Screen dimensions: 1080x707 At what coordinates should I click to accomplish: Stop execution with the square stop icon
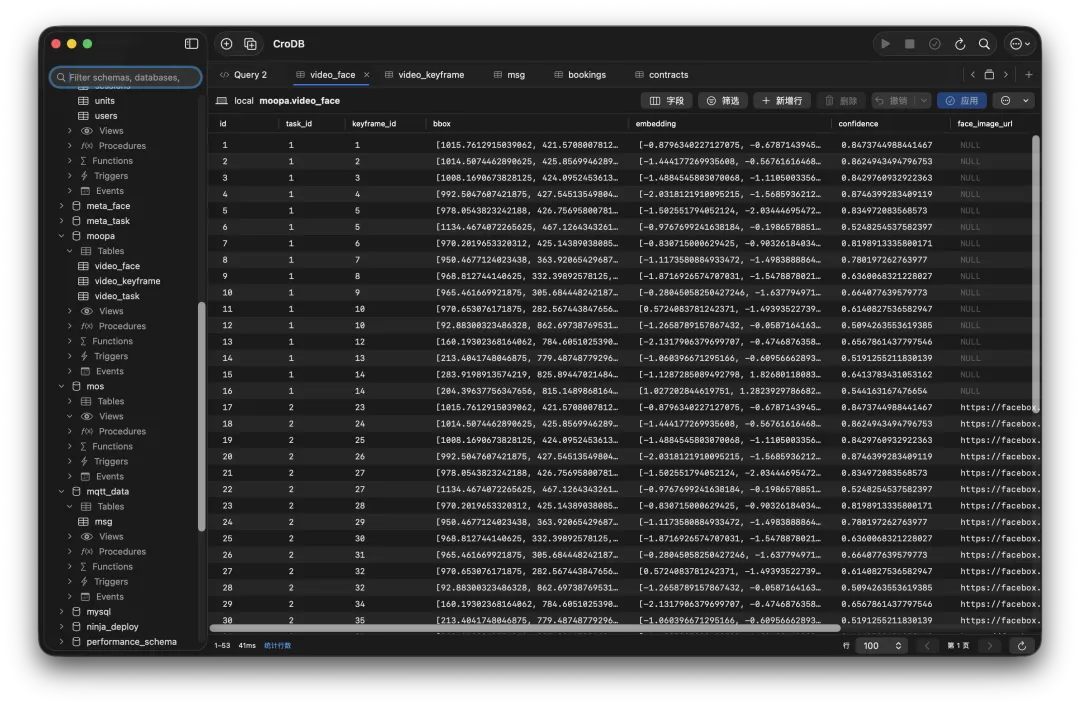coord(909,43)
